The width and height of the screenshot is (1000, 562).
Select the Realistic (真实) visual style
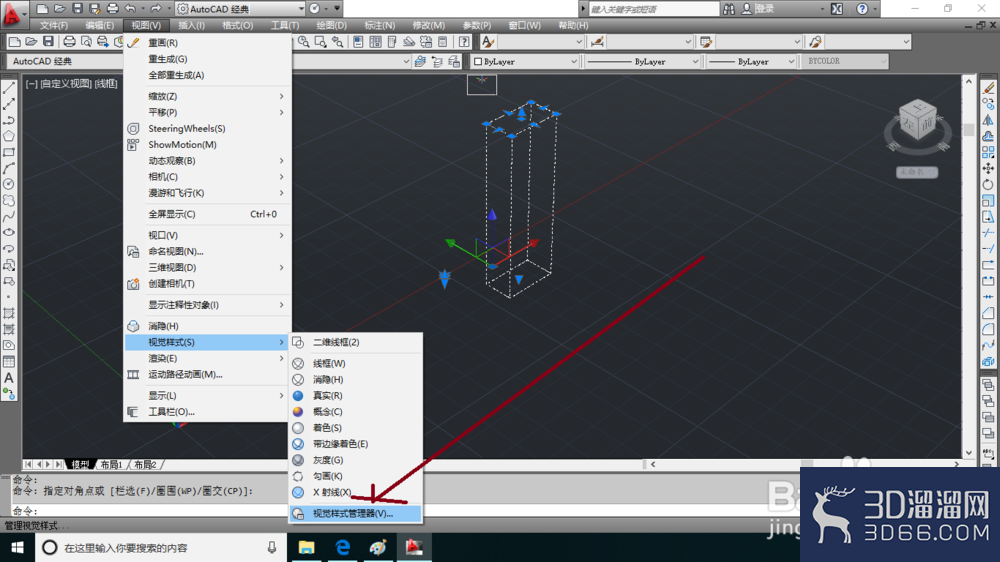click(x=355, y=396)
